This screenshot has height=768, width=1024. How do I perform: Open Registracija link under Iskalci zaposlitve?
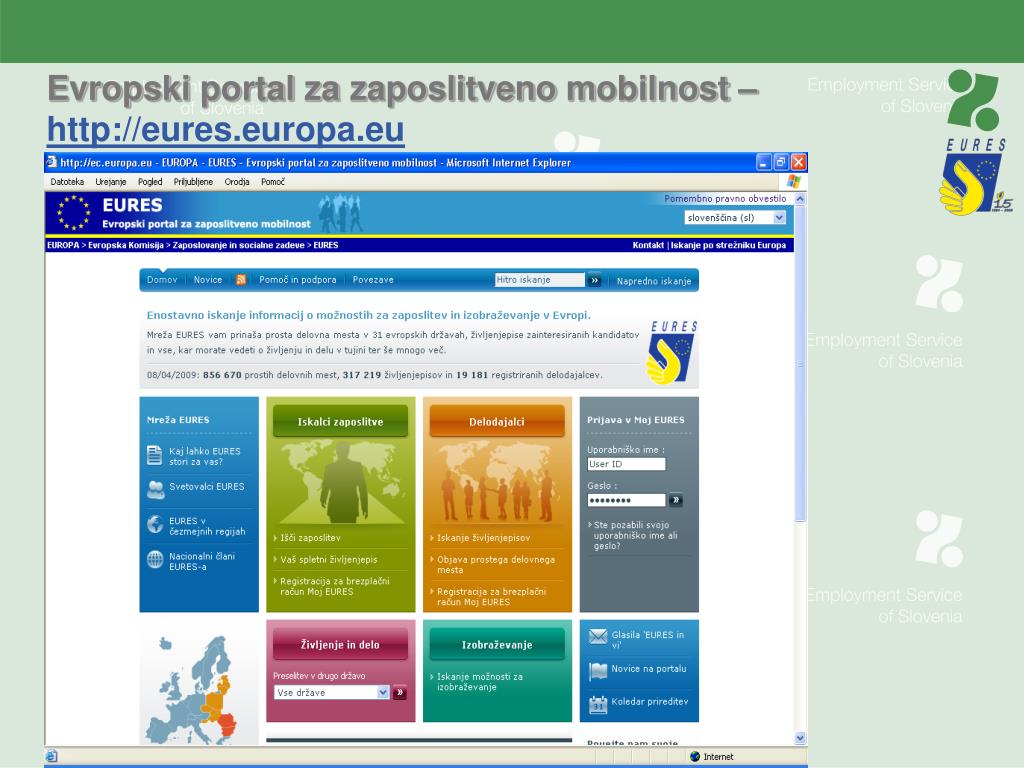[x=334, y=586]
